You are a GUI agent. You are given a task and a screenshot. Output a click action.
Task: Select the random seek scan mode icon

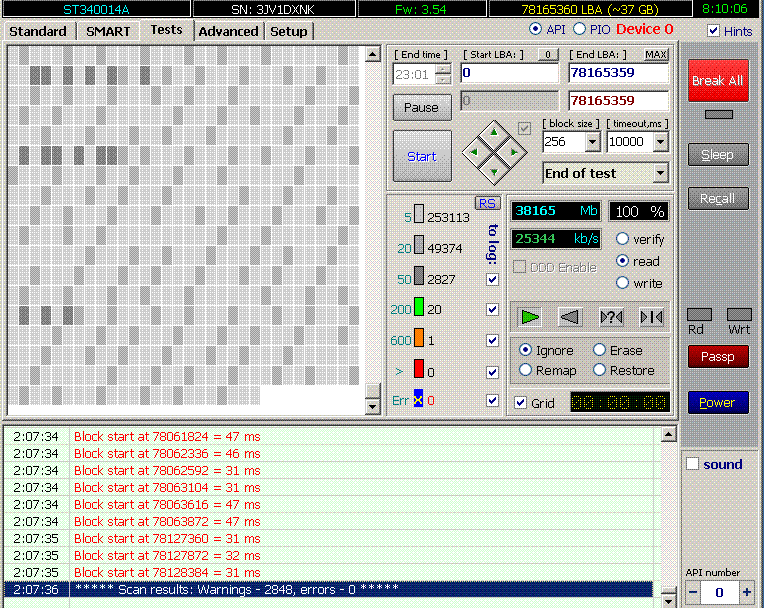(611, 317)
